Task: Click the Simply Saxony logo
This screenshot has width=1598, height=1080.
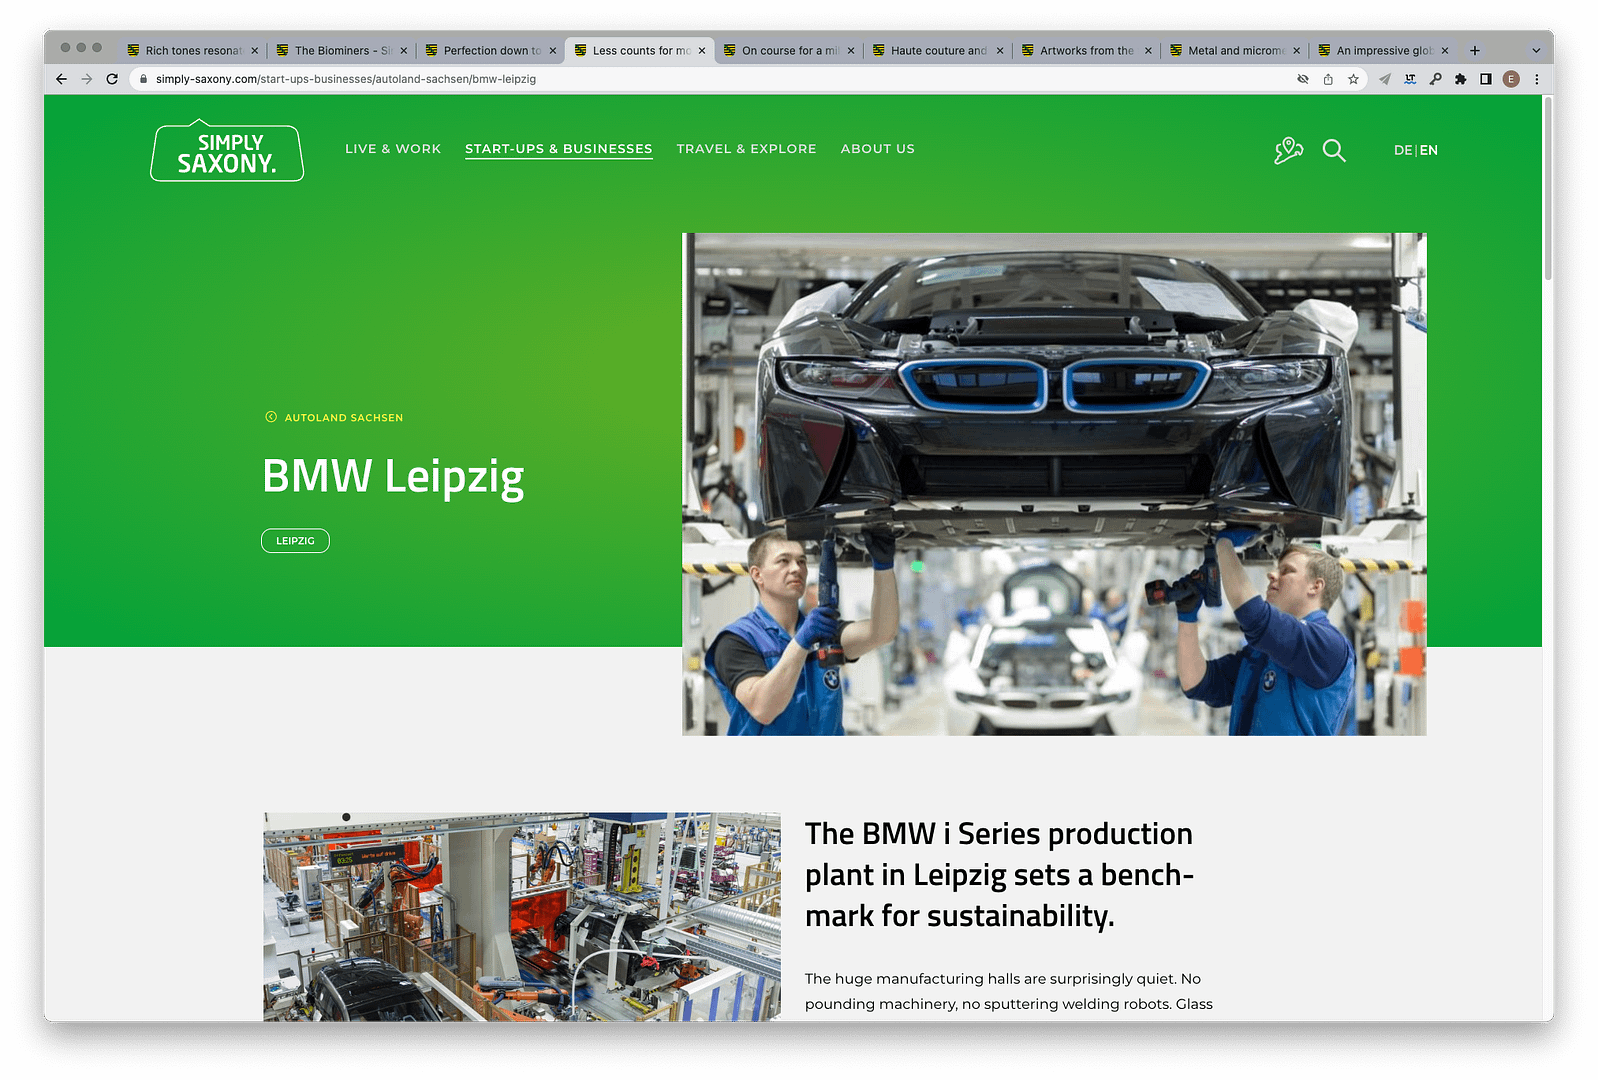Action: tap(227, 151)
